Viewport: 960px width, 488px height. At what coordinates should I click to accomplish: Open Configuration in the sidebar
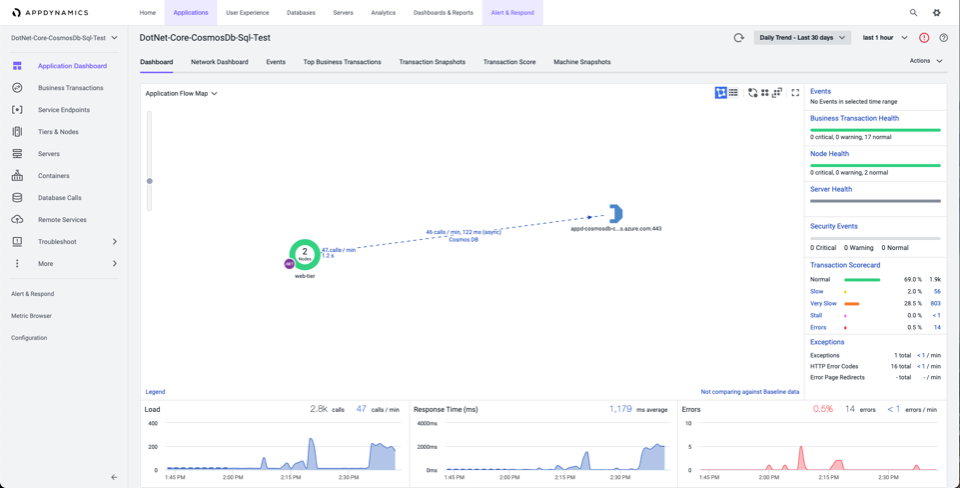coord(29,338)
